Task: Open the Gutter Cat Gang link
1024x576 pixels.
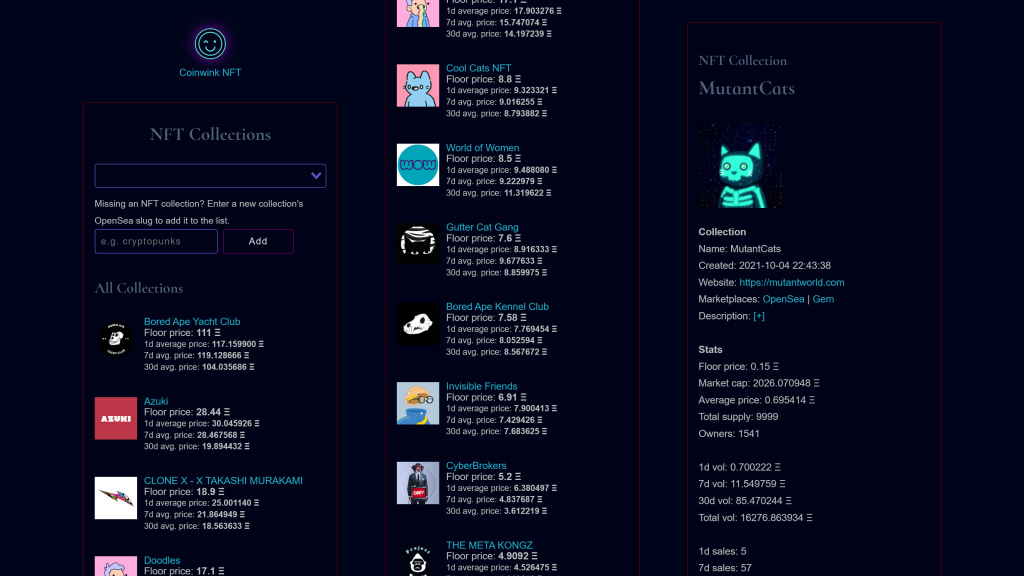Action: tap(482, 227)
